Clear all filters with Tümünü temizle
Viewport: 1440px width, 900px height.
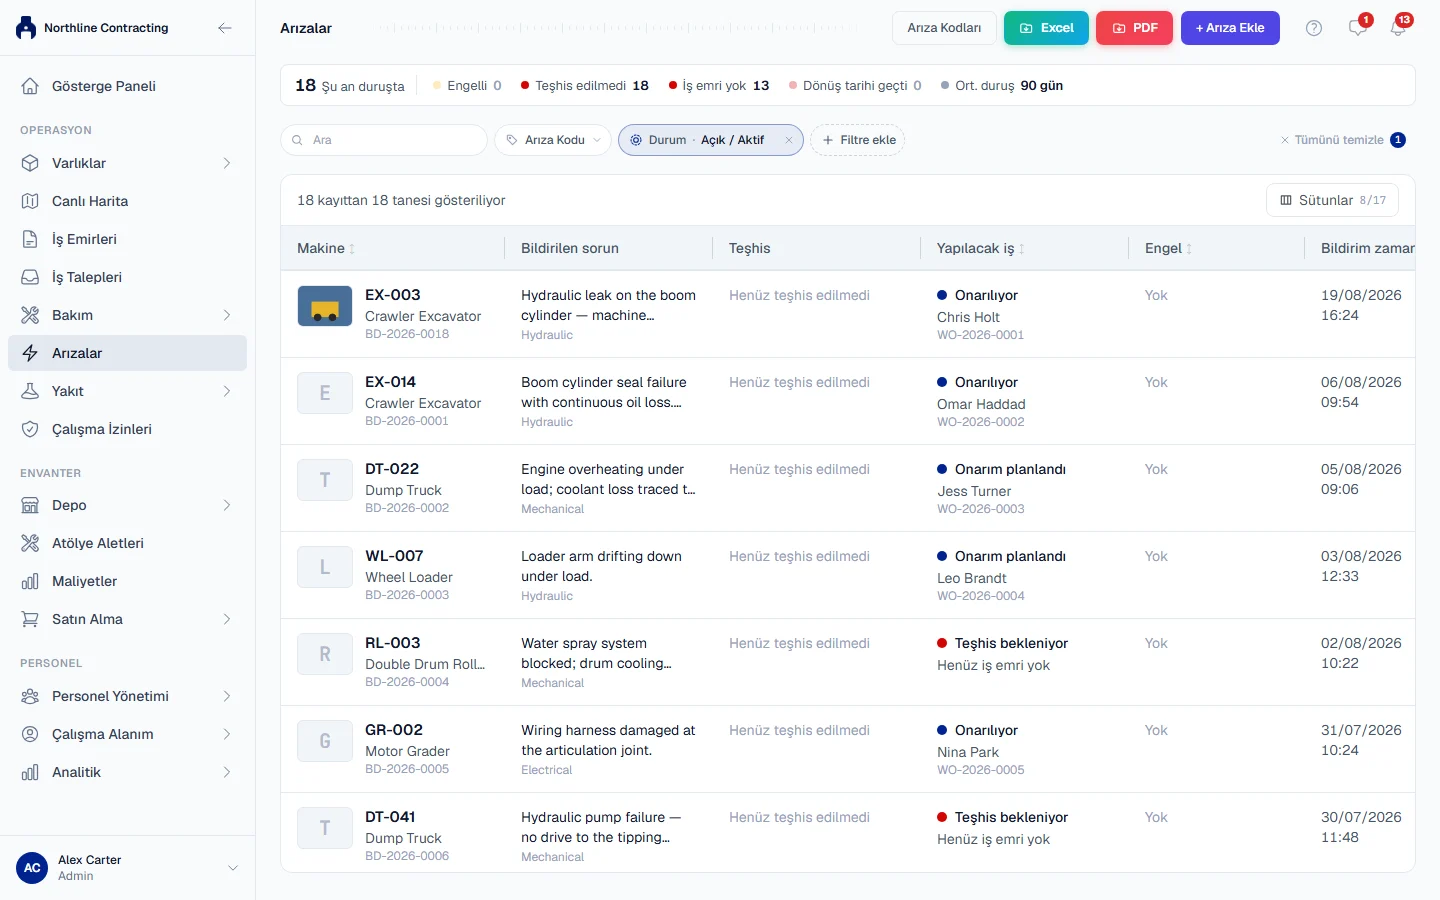[x=1342, y=140]
